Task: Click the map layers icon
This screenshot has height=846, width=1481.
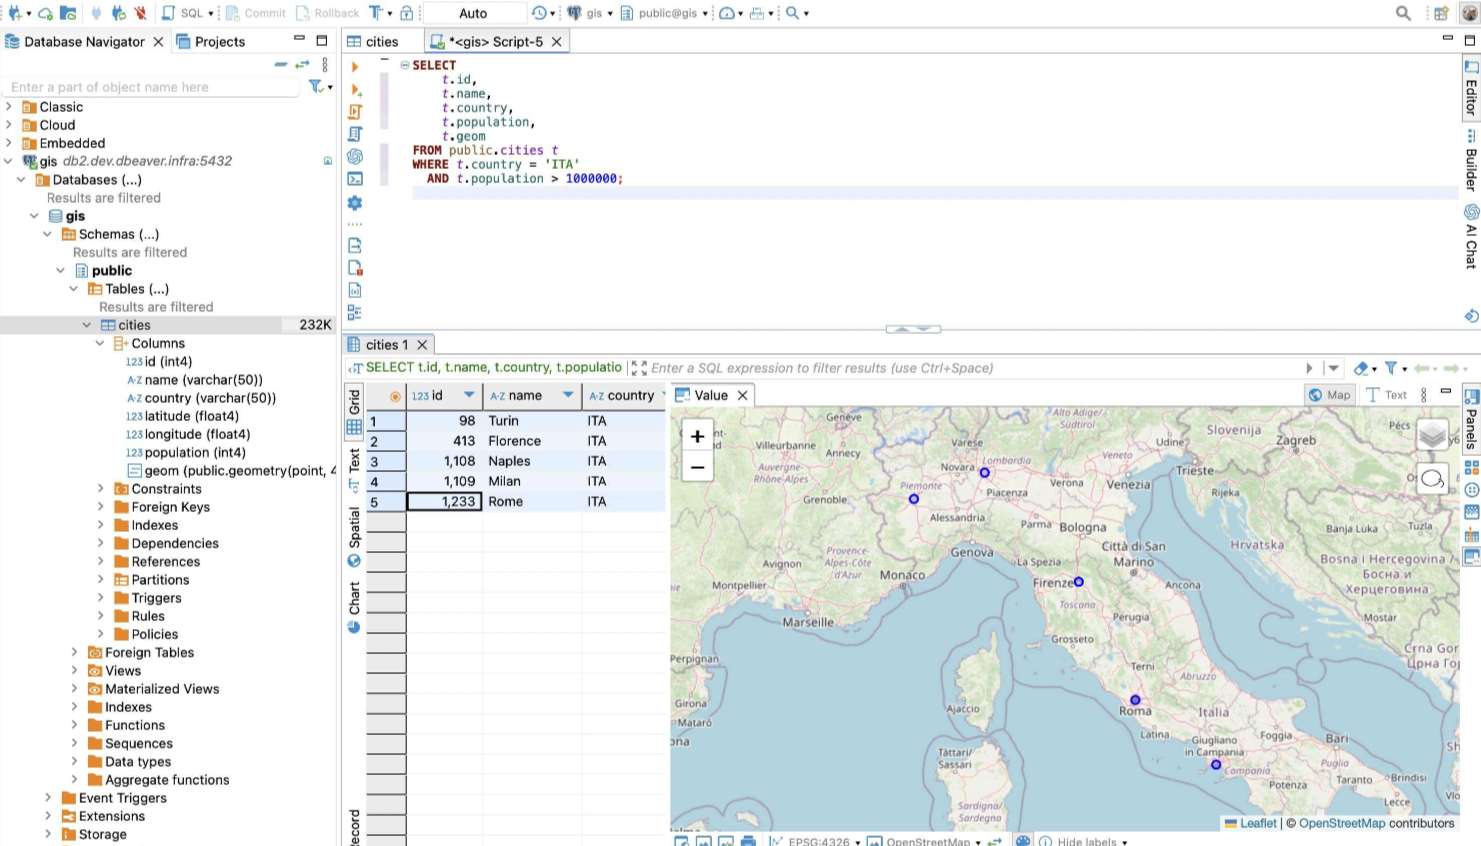Action: 1432,434
